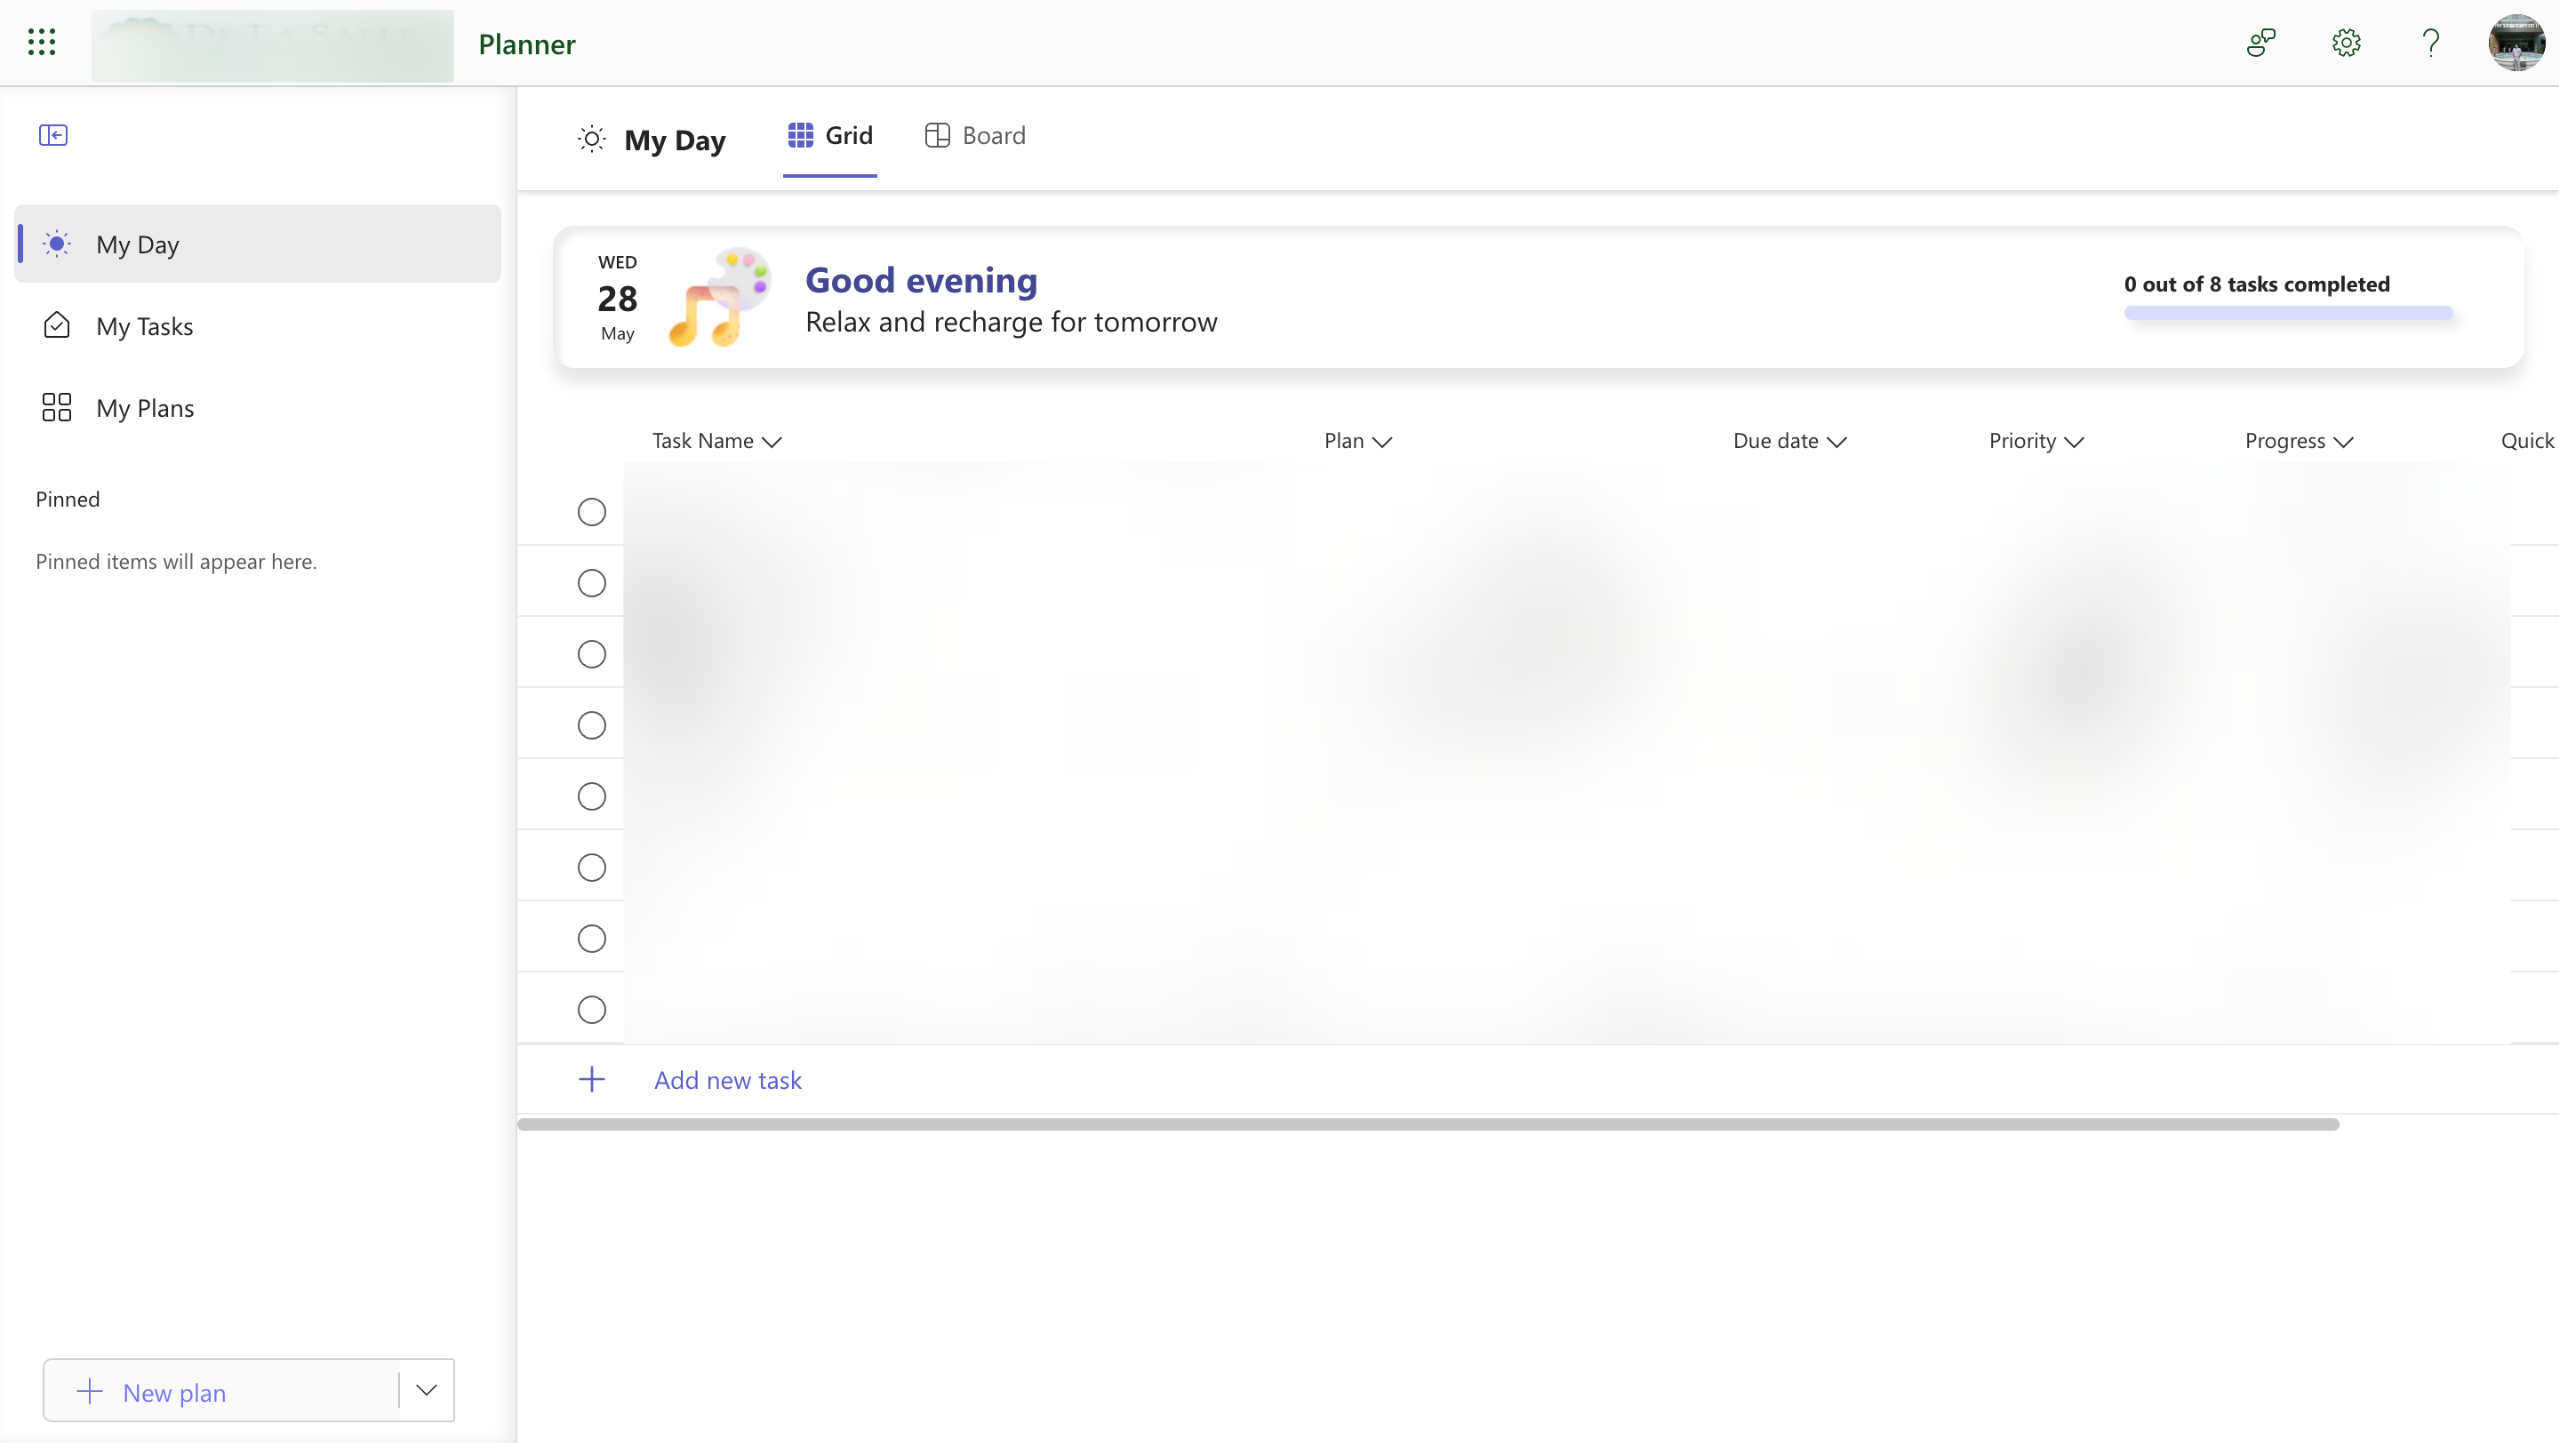Switch to the Board tab
Image resolution: width=2559 pixels, height=1443 pixels.
click(975, 136)
